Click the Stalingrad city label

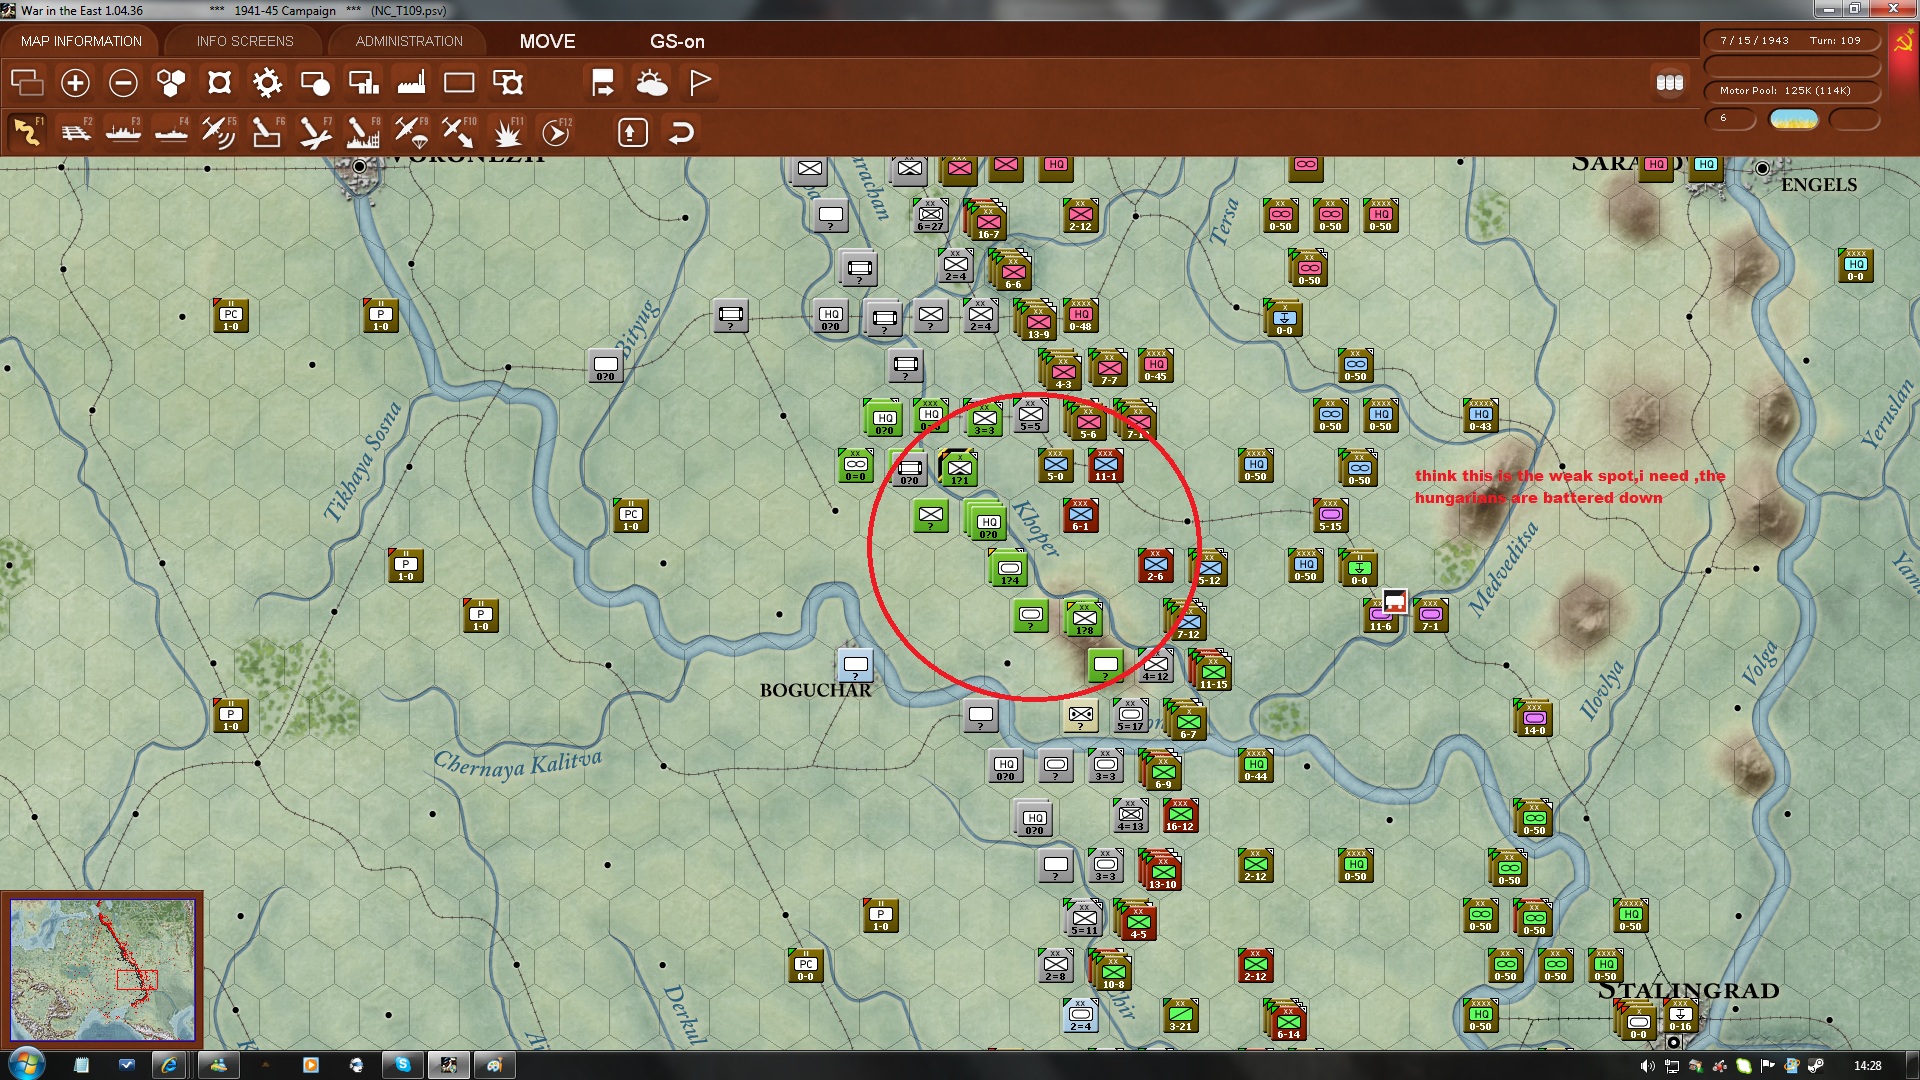pos(1689,990)
